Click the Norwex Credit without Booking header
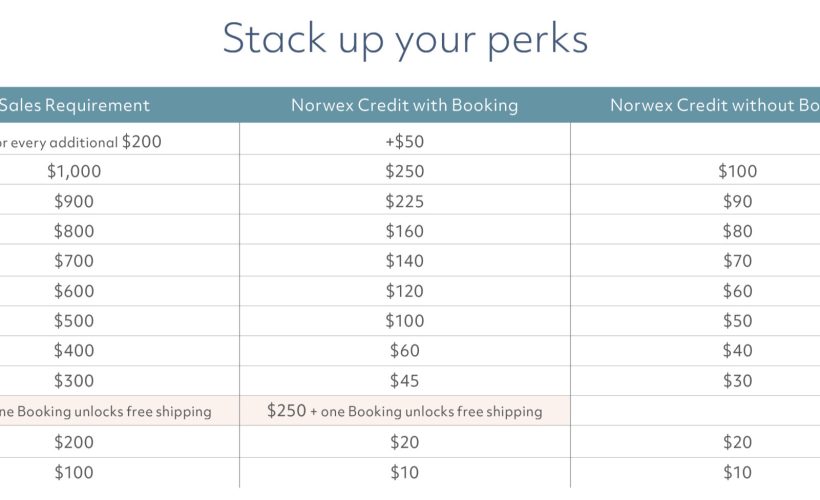The image size is (820, 500). (715, 105)
